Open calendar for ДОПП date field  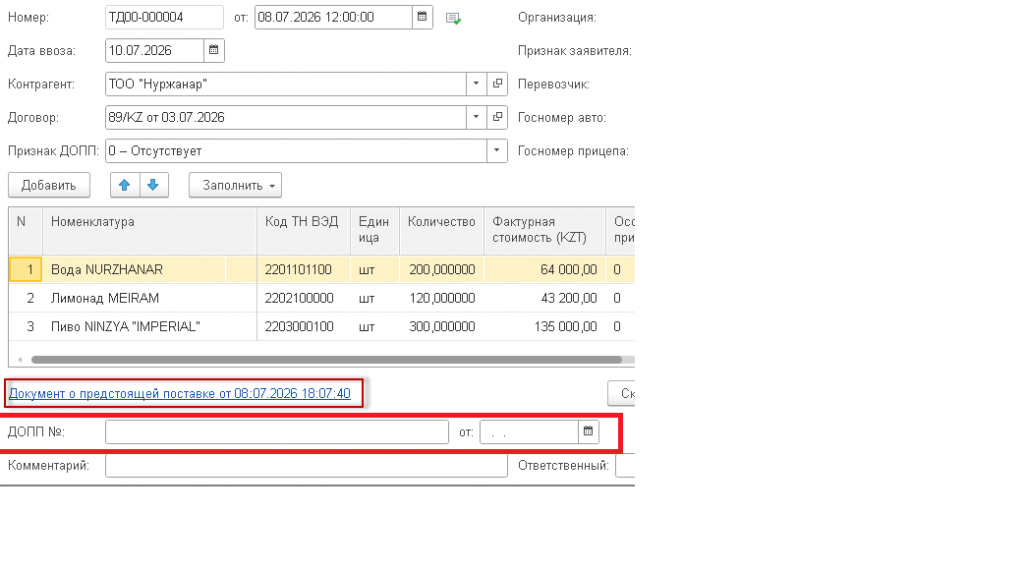pos(588,431)
